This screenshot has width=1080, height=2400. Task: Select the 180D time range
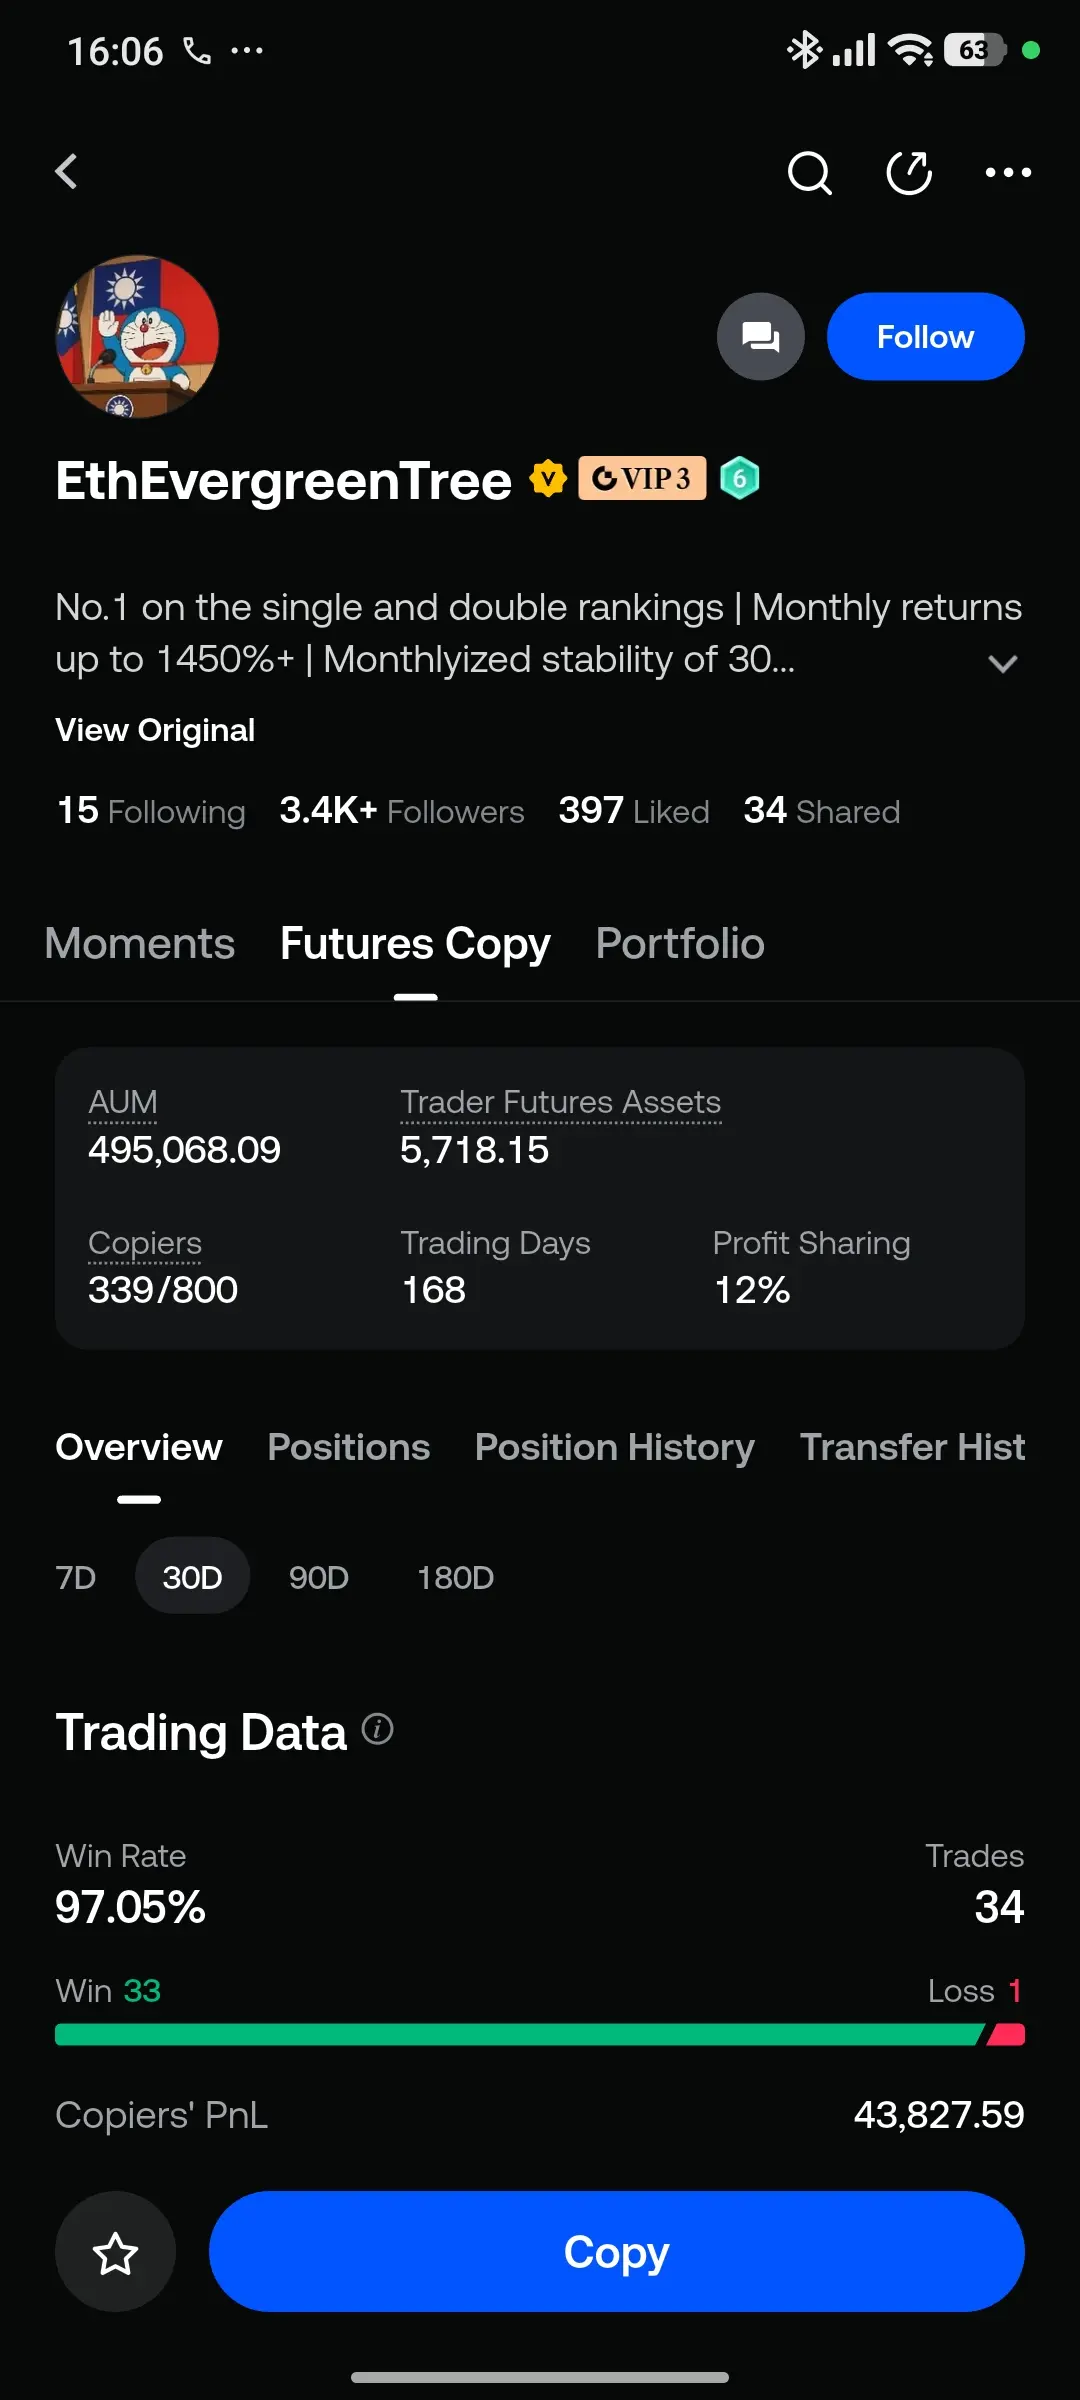455,1577
